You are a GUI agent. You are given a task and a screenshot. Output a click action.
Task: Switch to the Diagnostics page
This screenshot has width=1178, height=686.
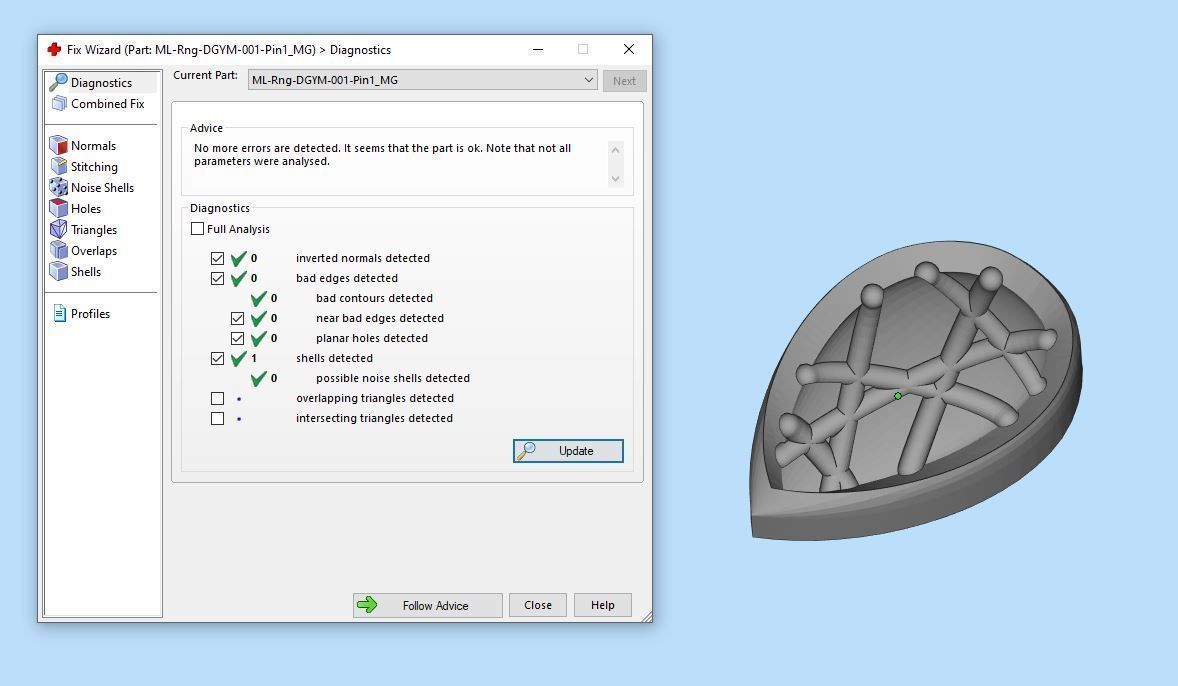coord(101,83)
